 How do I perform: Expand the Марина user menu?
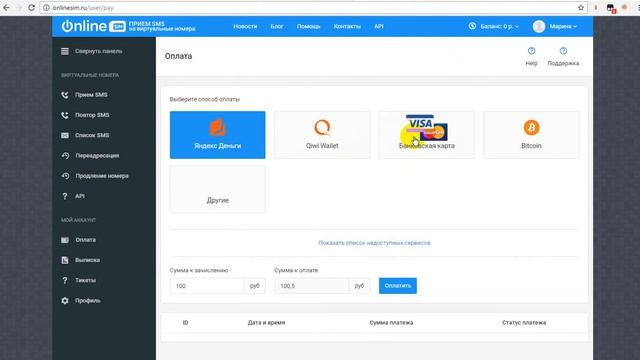563,26
